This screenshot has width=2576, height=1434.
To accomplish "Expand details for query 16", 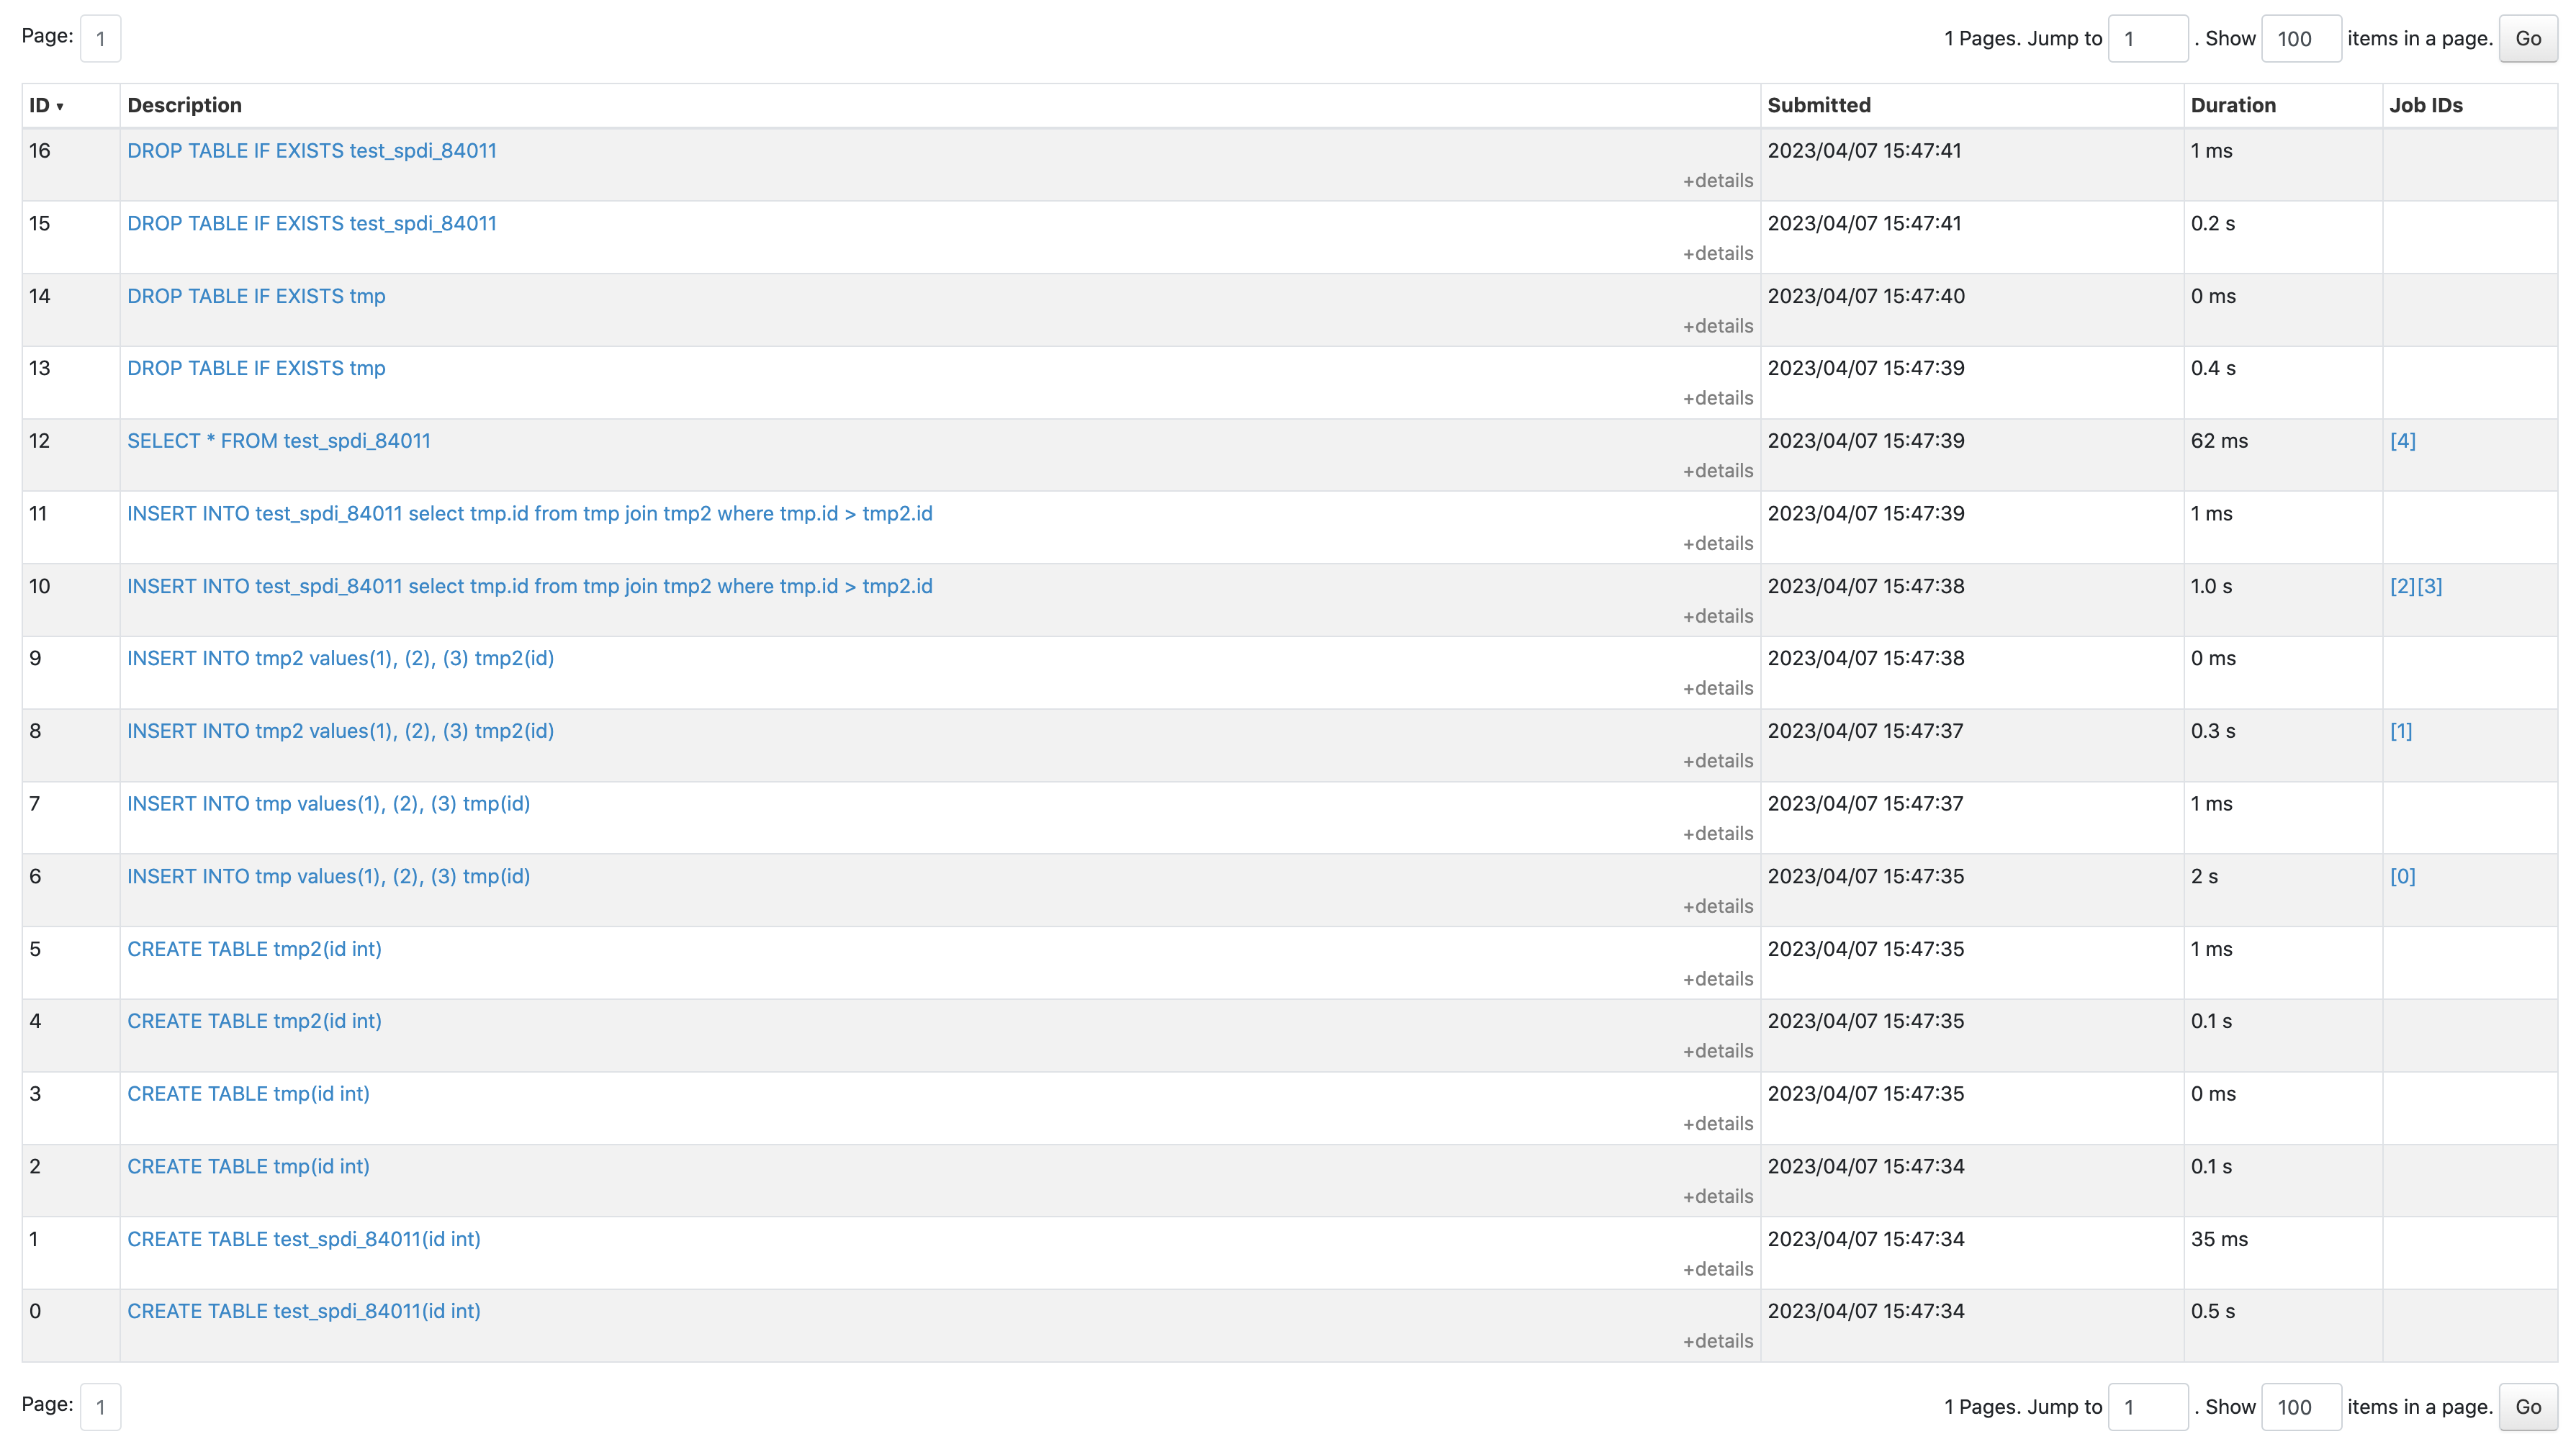I will click(1717, 181).
